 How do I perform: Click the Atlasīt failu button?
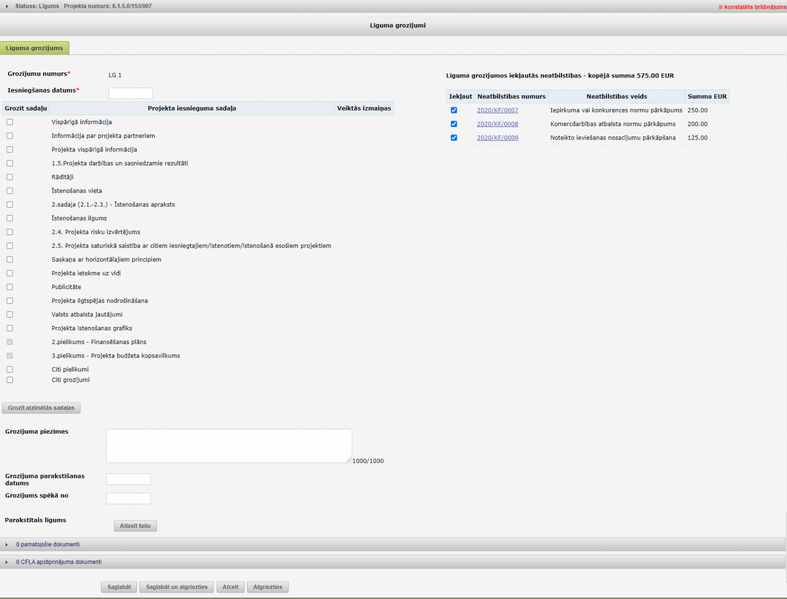(135, 526)
